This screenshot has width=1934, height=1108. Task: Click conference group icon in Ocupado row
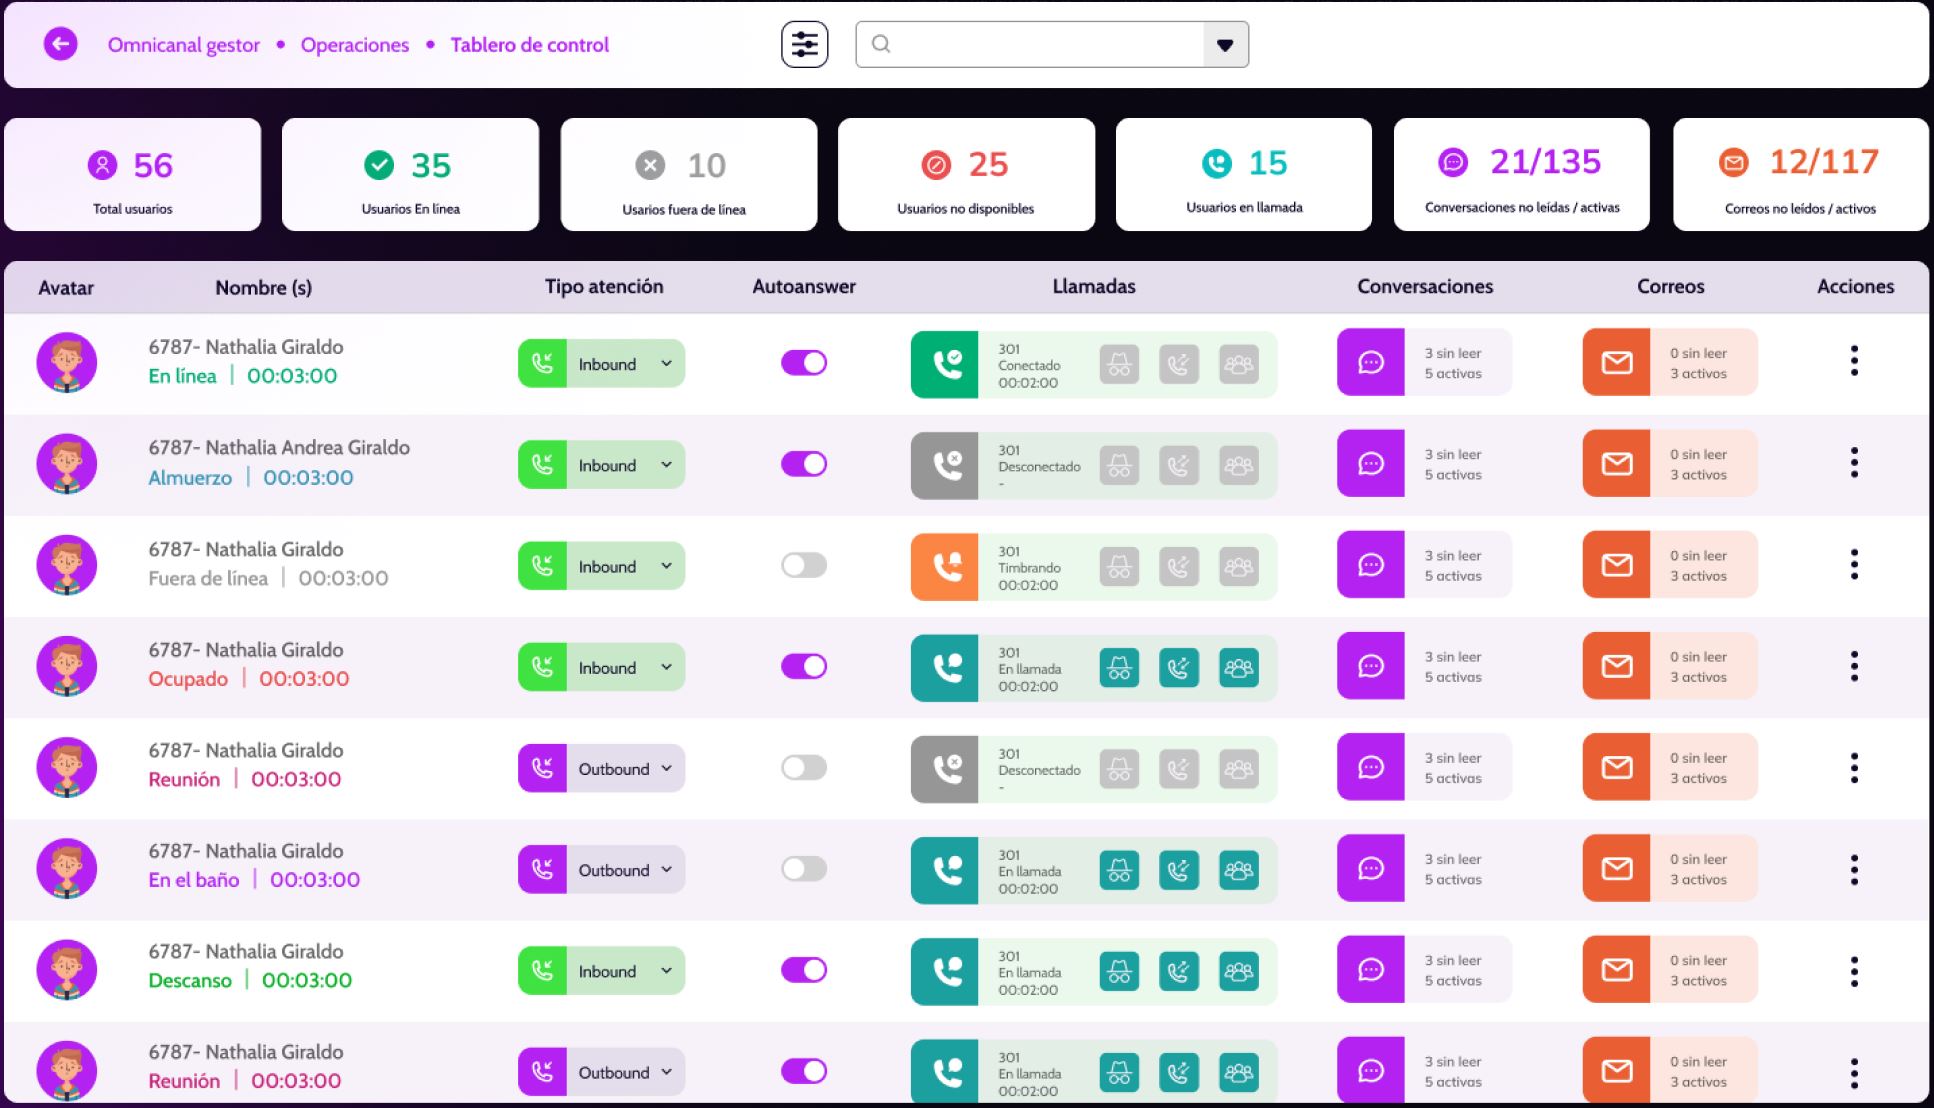(1239, 668)
